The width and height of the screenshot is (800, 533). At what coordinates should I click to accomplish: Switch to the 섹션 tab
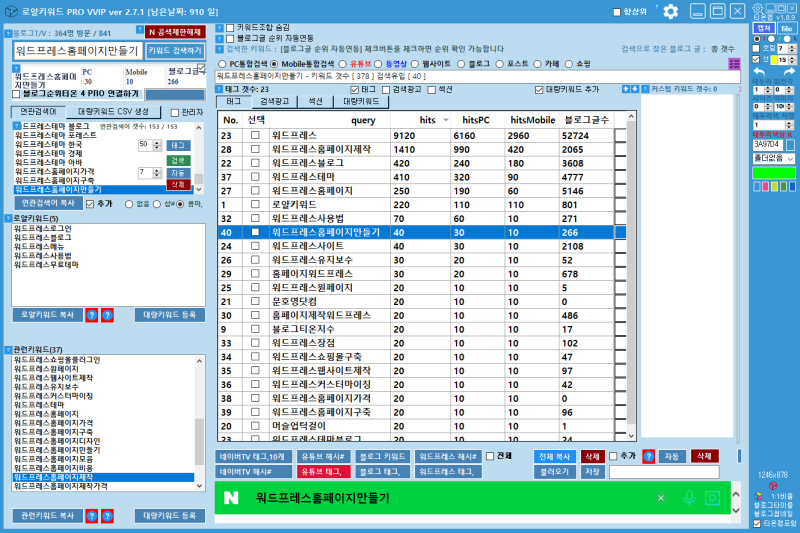click(x=315, y=101)
